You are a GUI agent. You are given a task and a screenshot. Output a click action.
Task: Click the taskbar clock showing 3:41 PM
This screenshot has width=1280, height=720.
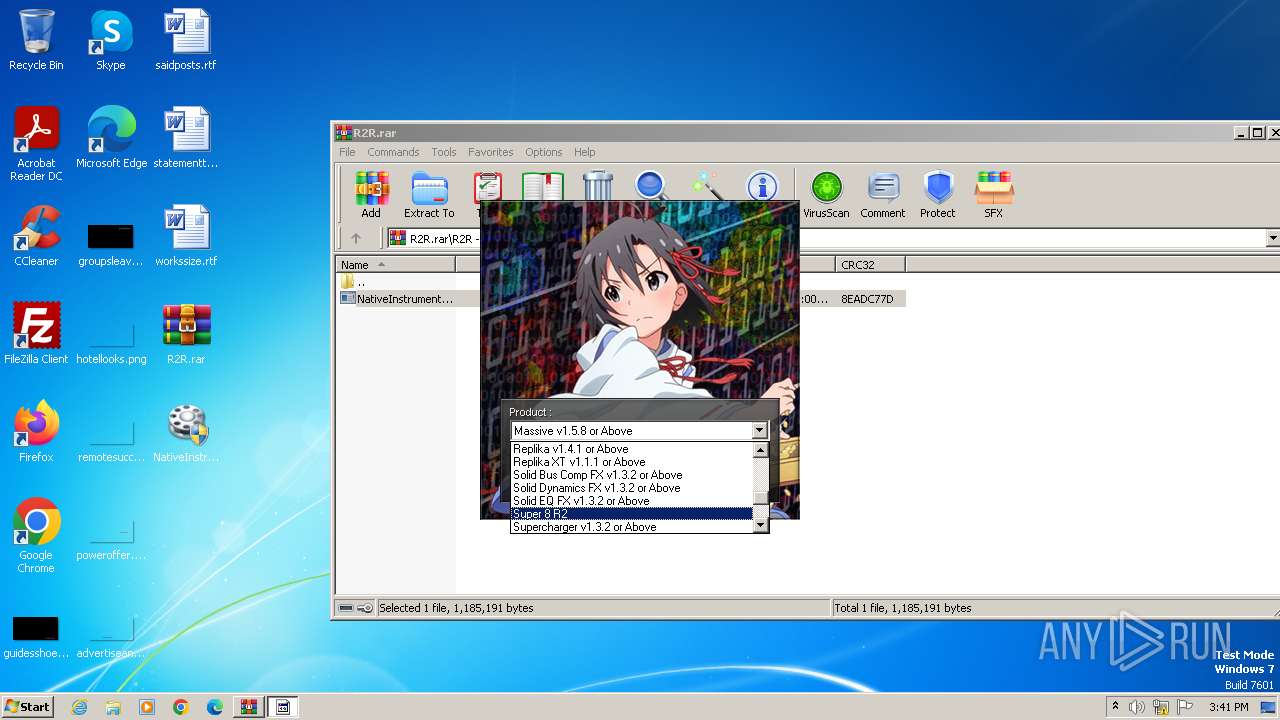point(1228,707)
